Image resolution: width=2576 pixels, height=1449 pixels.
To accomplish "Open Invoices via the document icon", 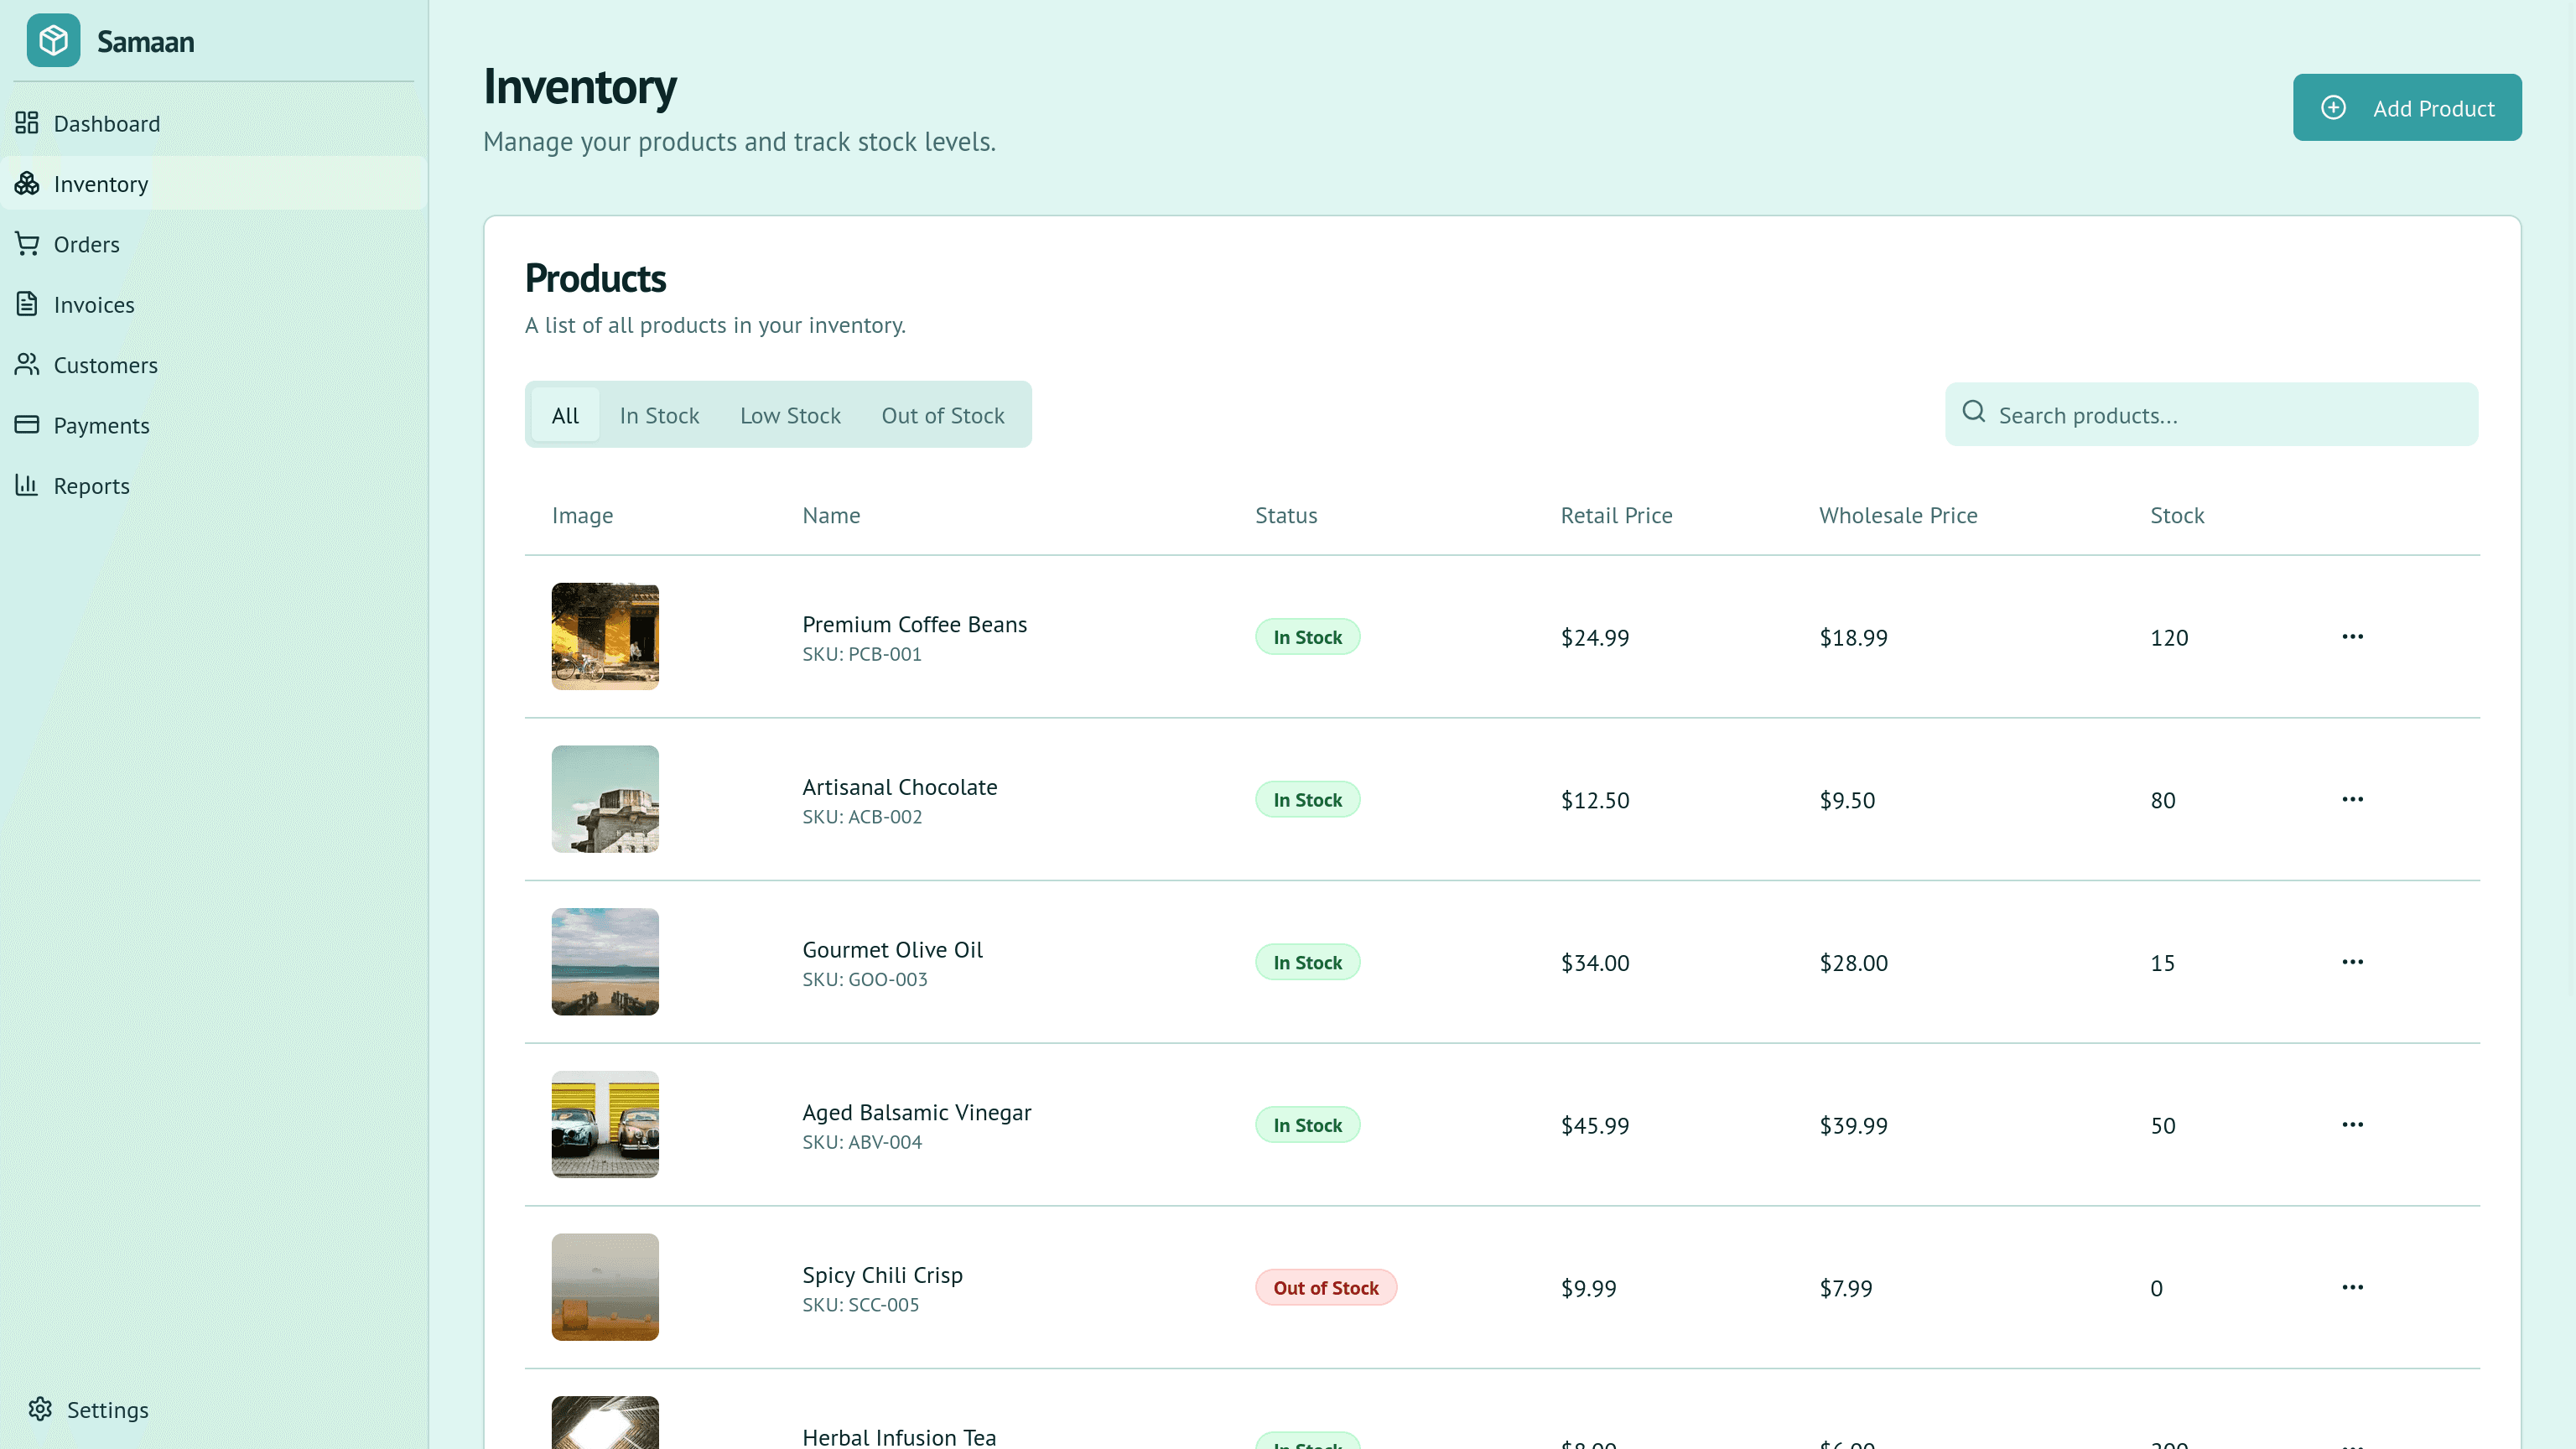I will [27, 304].
